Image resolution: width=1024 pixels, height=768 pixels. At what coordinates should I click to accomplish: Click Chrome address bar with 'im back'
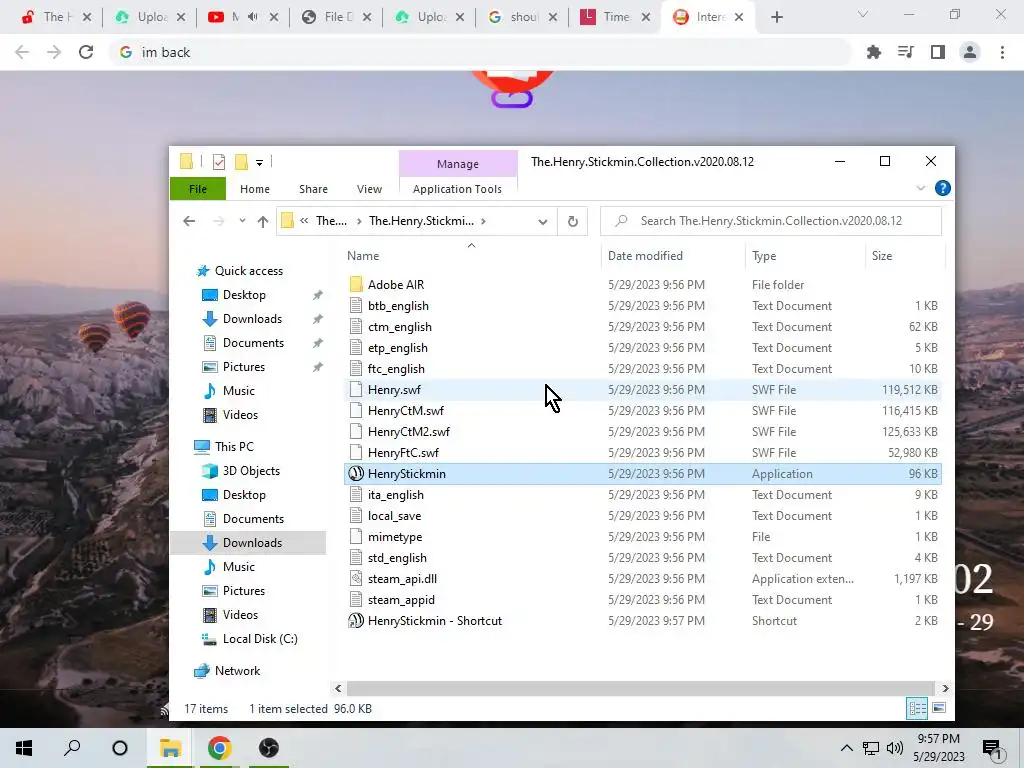click(x=480, y=52)
